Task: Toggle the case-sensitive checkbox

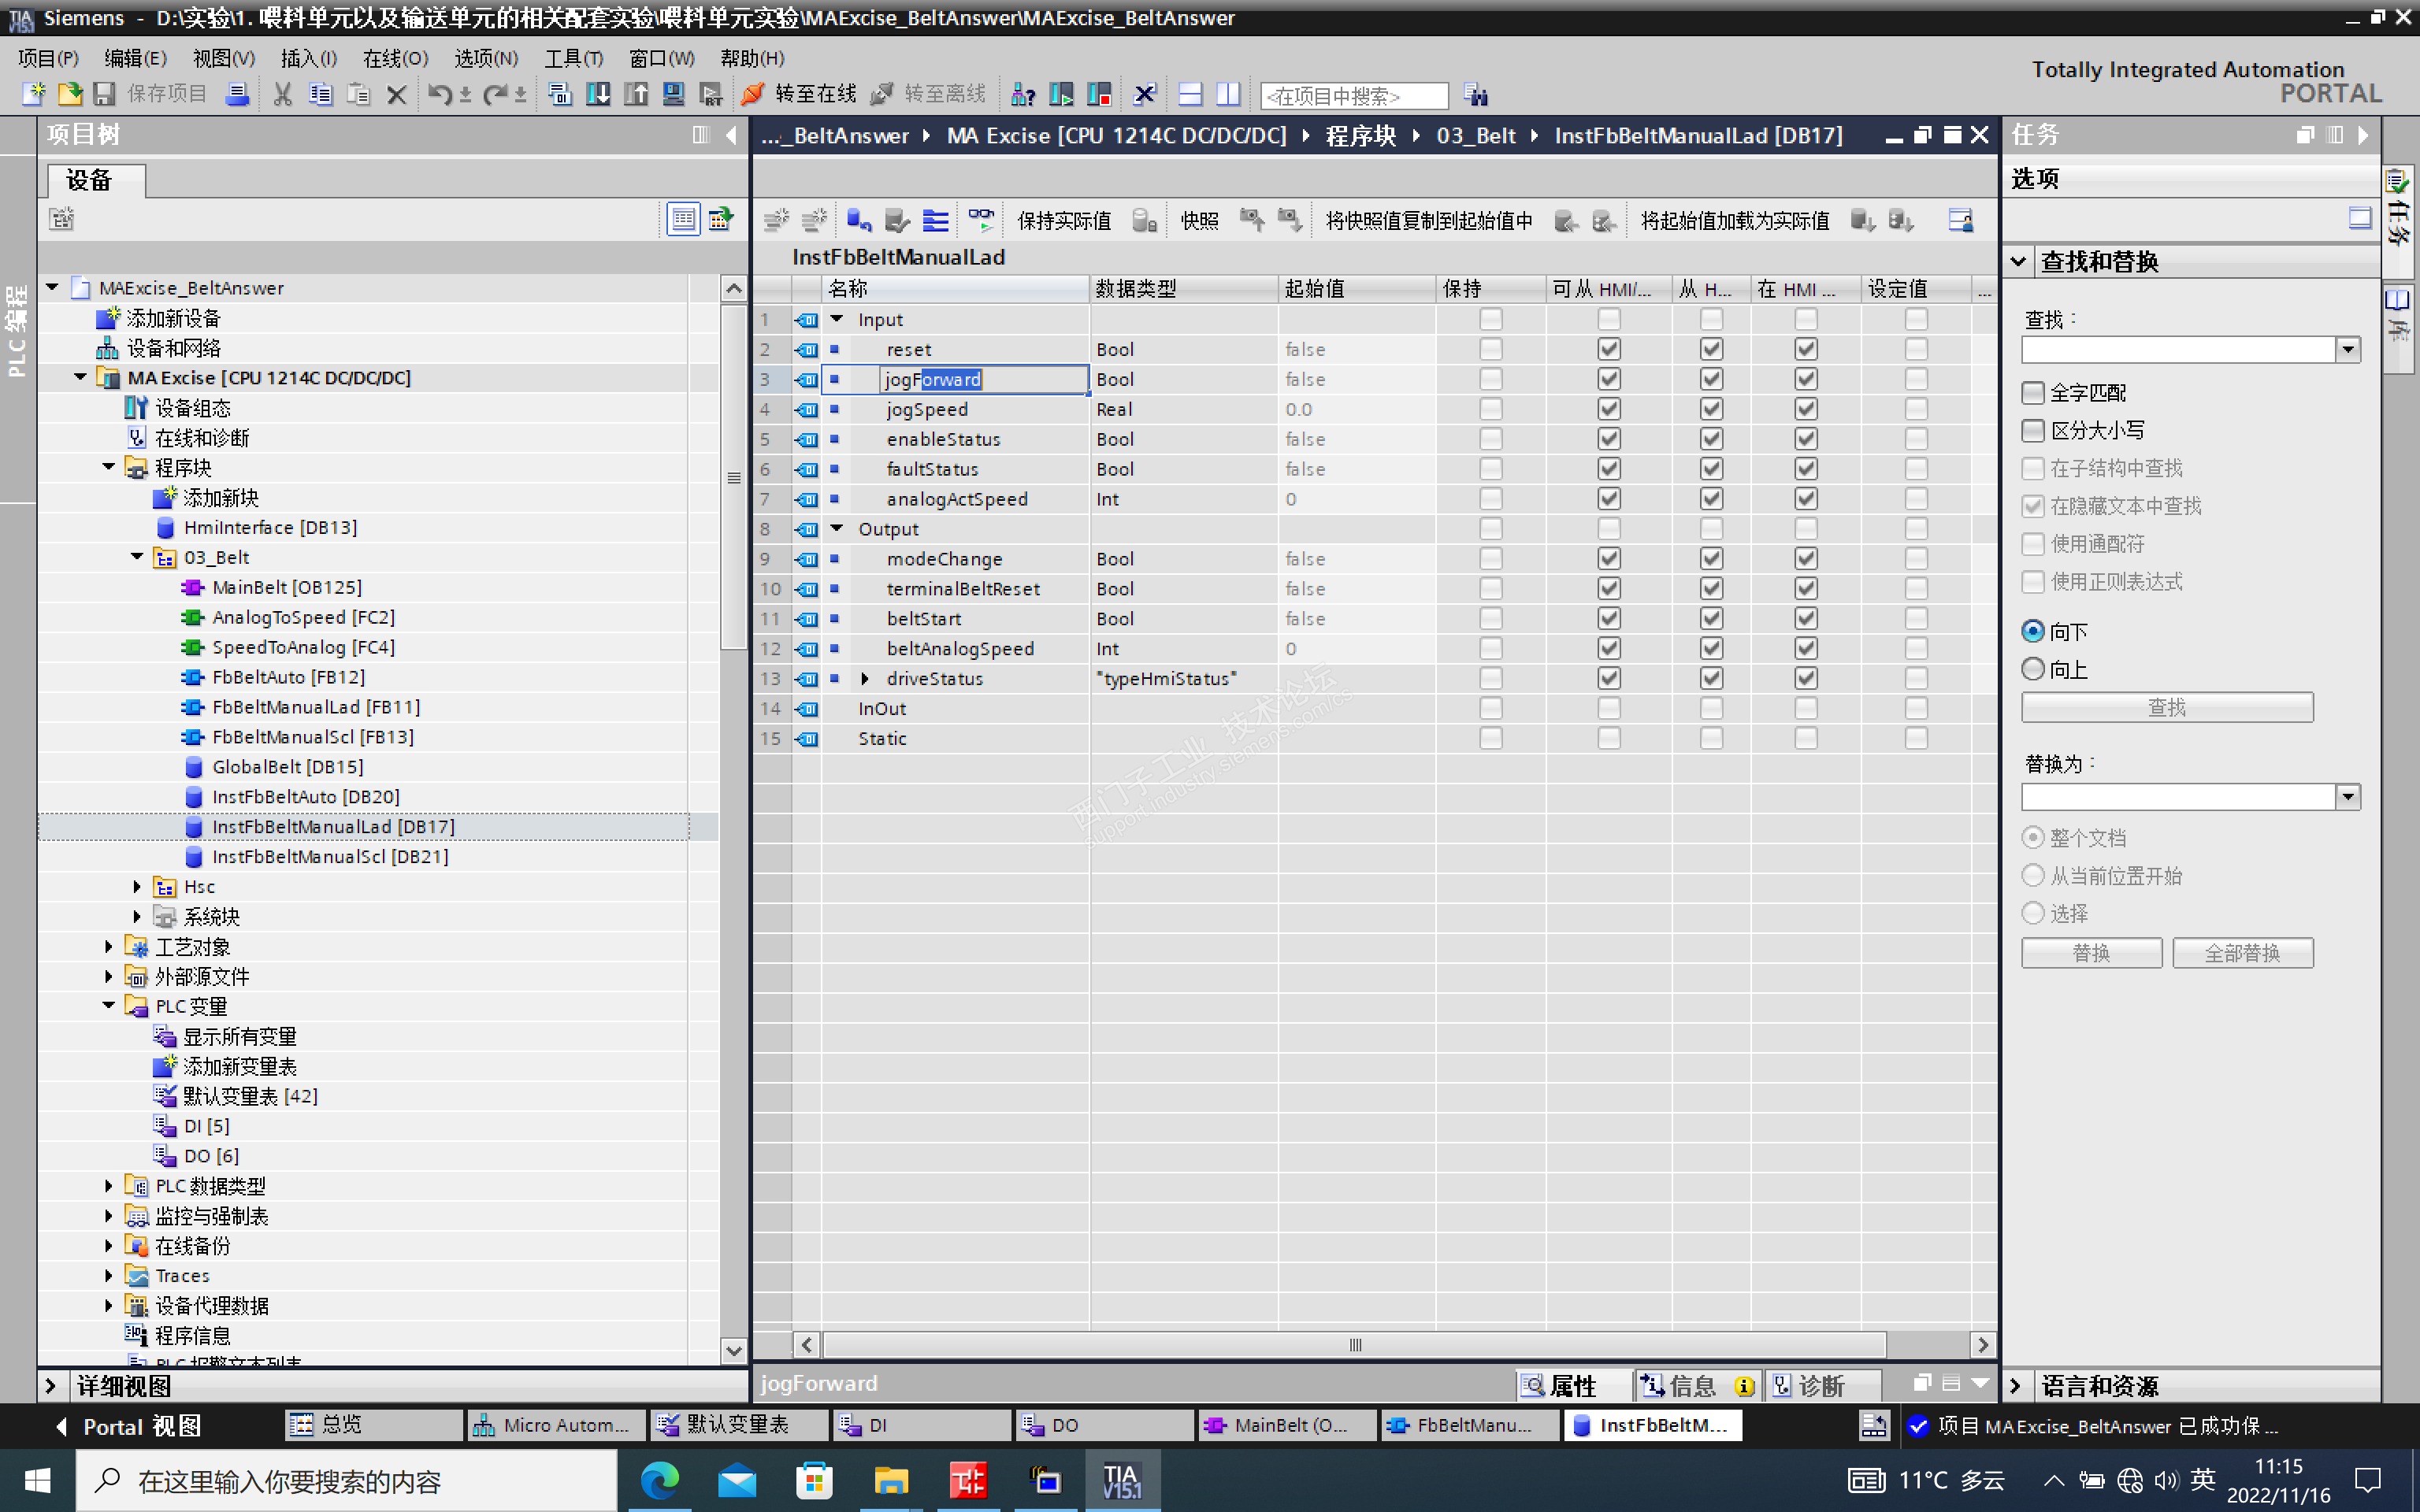Action: 2032,431
